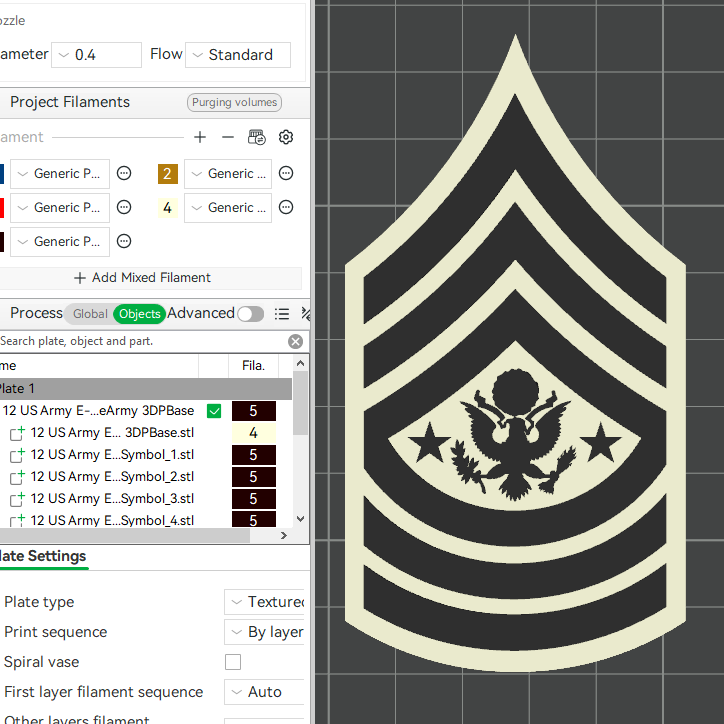Select the Symbol_4.stl part row

tap(112, 520)
